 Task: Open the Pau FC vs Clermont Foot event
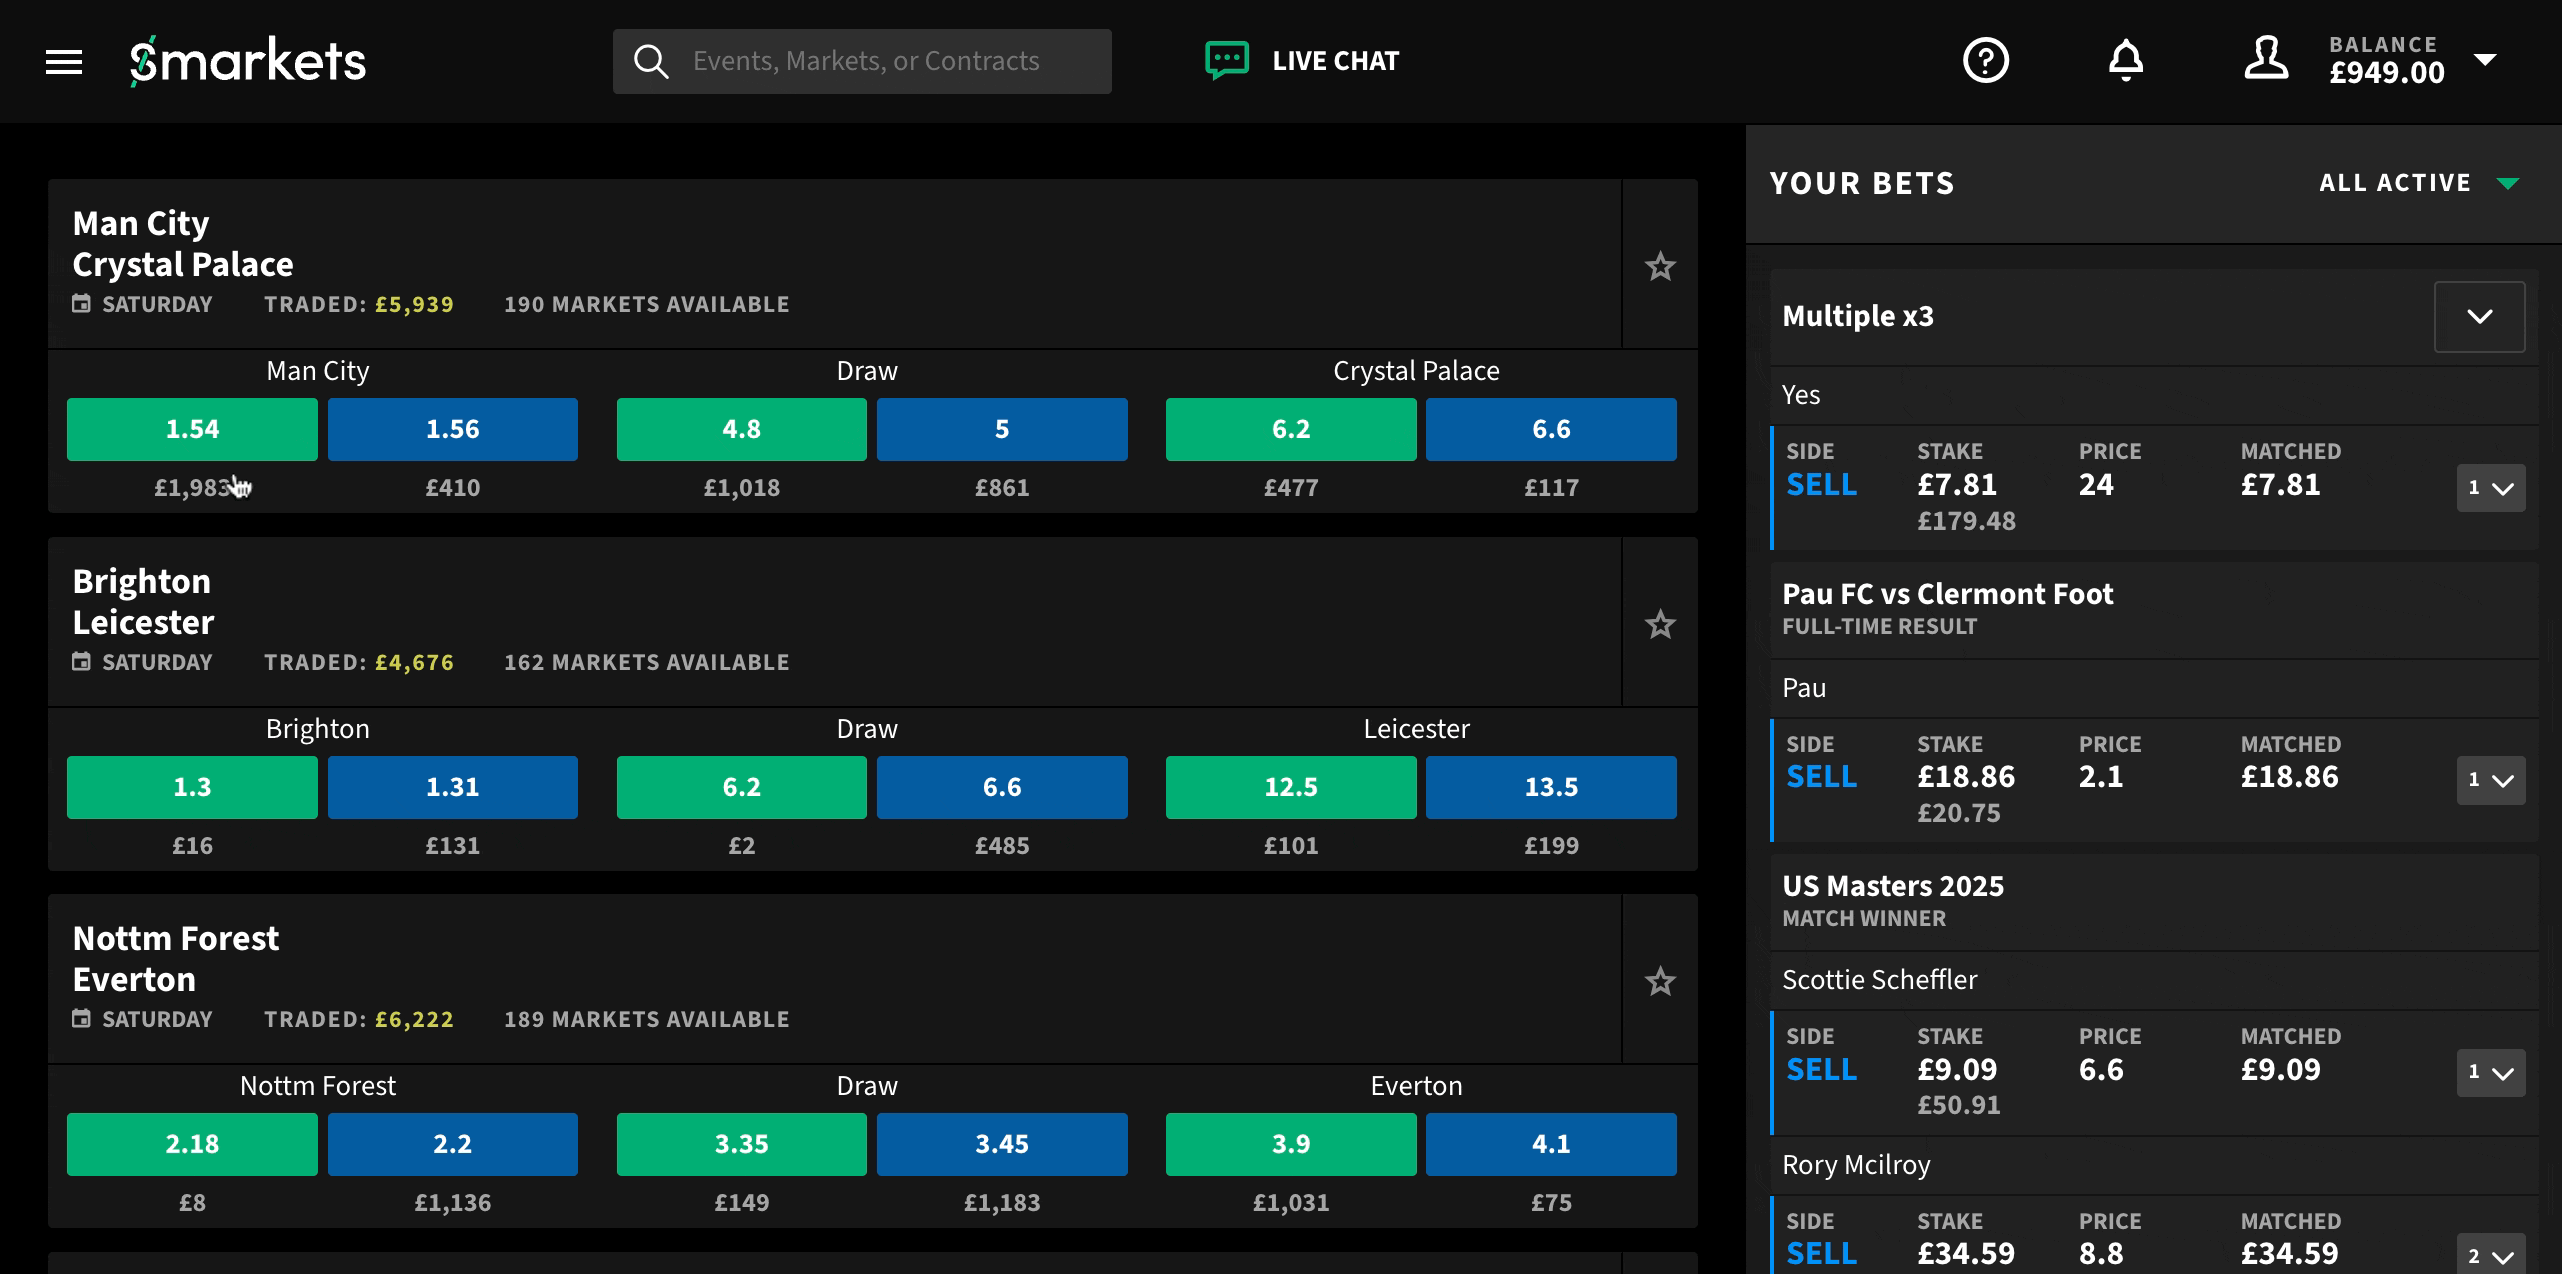pyautogui.click(x=1946, y=593)
